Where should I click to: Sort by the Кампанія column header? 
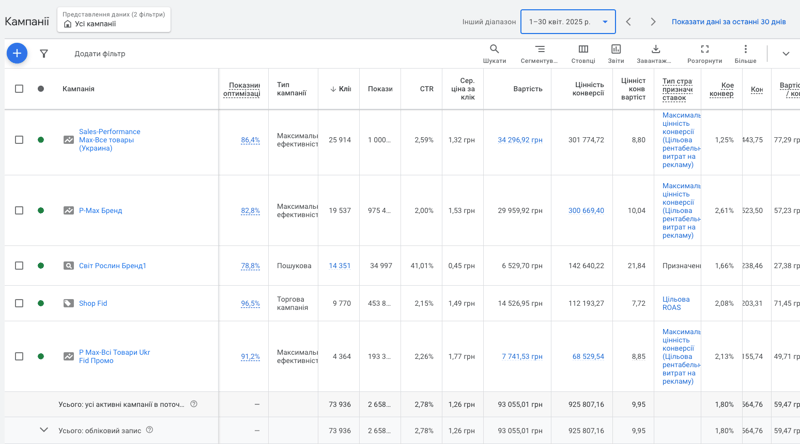78,89
